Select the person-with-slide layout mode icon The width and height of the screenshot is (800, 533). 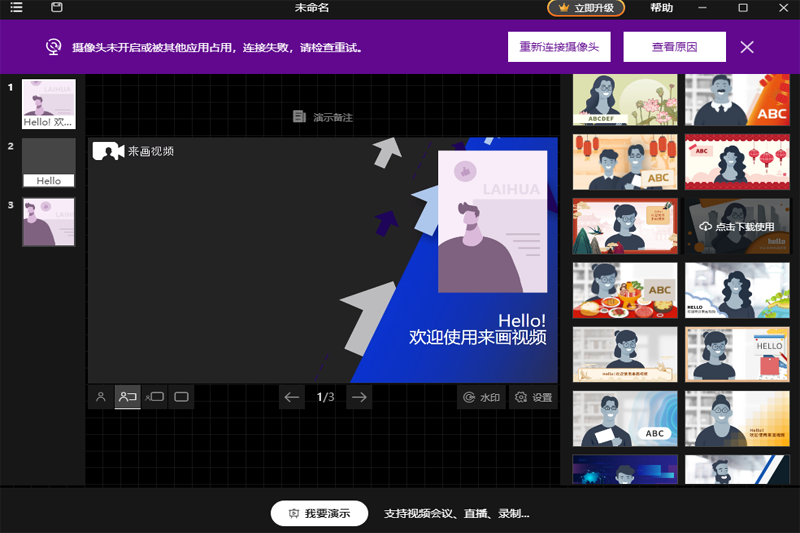[x=128, y=397]
